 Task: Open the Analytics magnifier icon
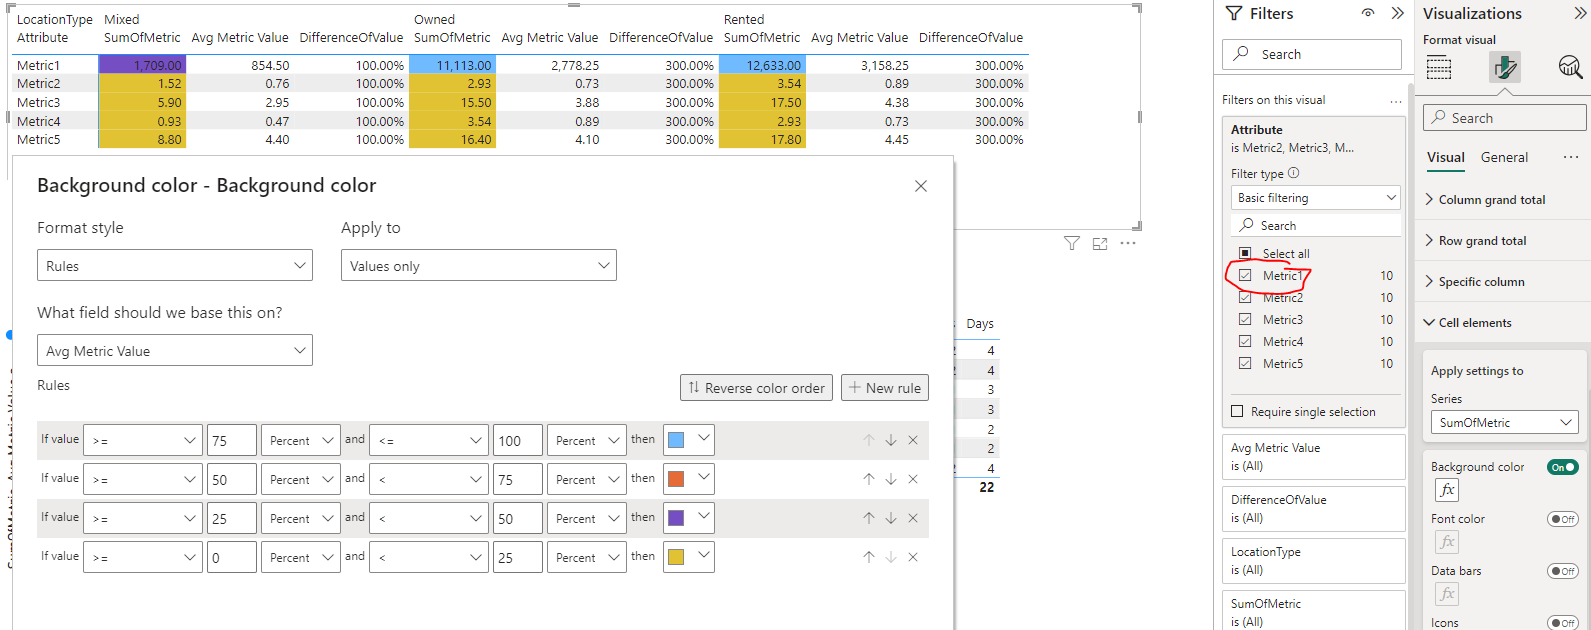pyautogui.click(x=1570, y=67)
